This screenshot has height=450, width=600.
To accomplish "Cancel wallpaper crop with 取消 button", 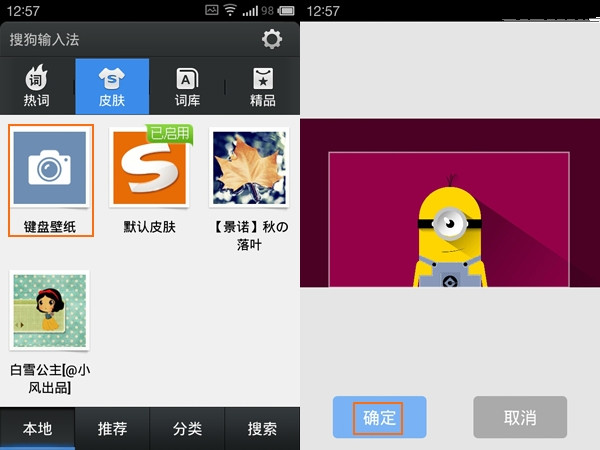I will [520, 417].
